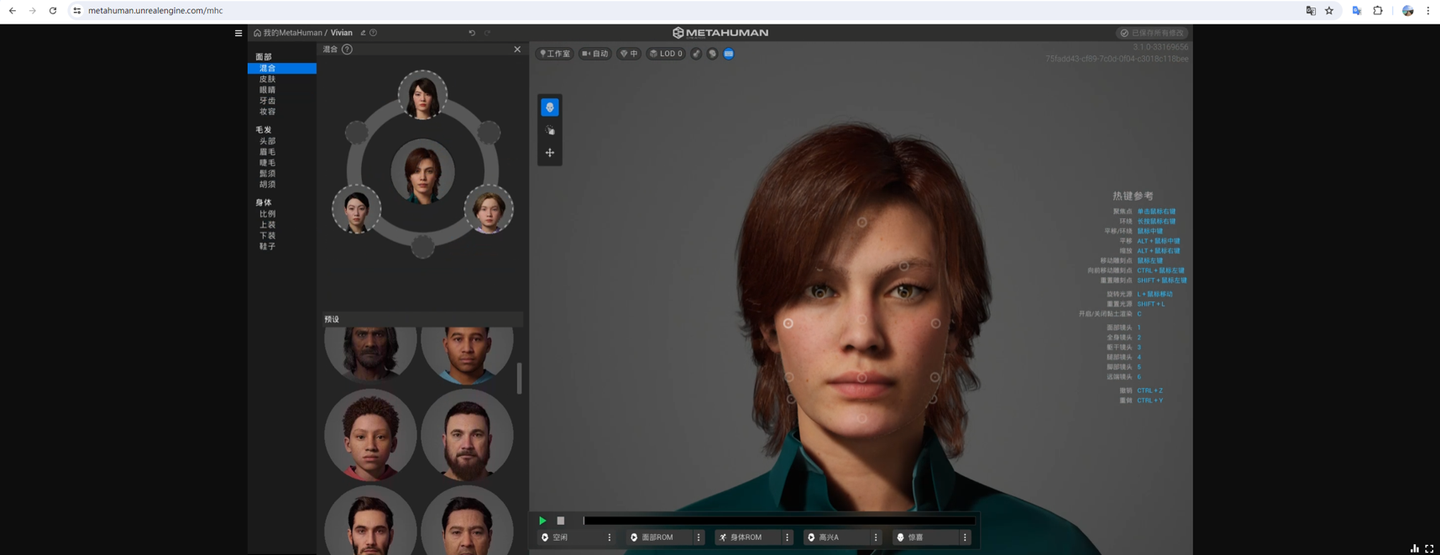Select the sculpt tool below the blend tool

(549, 130)
